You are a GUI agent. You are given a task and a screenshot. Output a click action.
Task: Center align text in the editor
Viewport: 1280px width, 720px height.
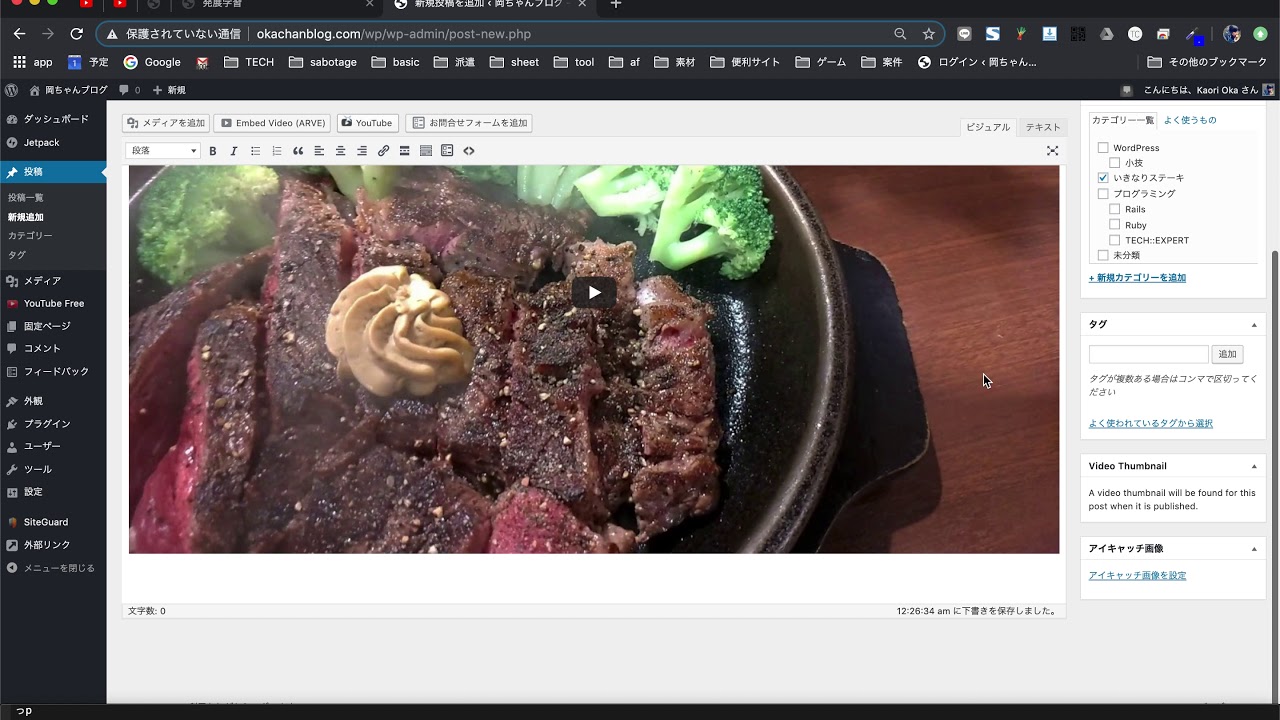tap(340, 151)
